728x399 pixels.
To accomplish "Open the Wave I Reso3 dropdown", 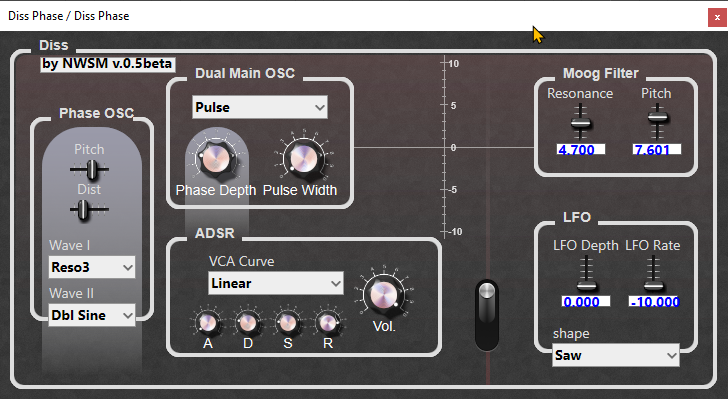I will 92,267.
